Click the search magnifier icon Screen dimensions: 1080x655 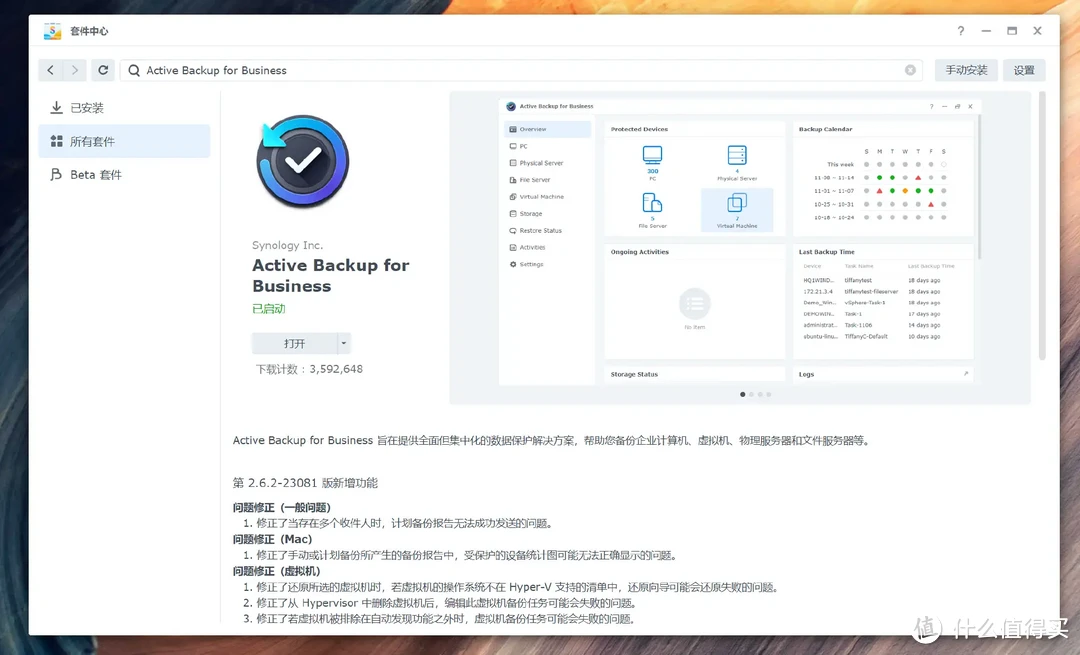point(134,70)
